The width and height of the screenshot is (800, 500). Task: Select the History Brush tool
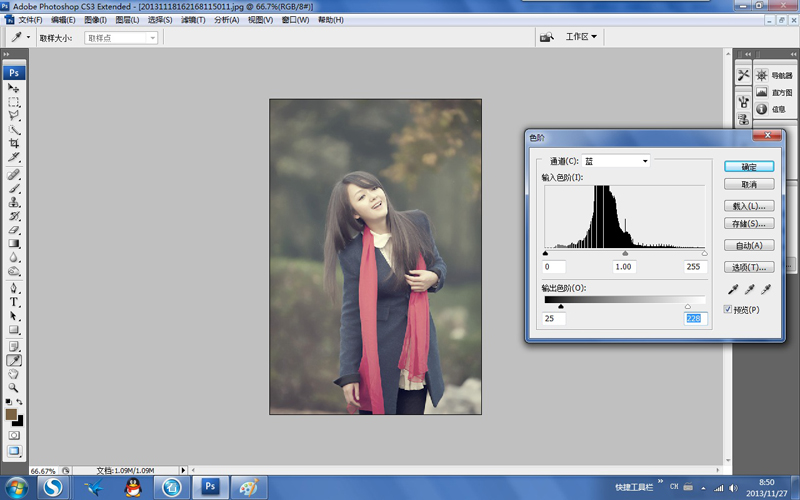[x=13, y=216]
